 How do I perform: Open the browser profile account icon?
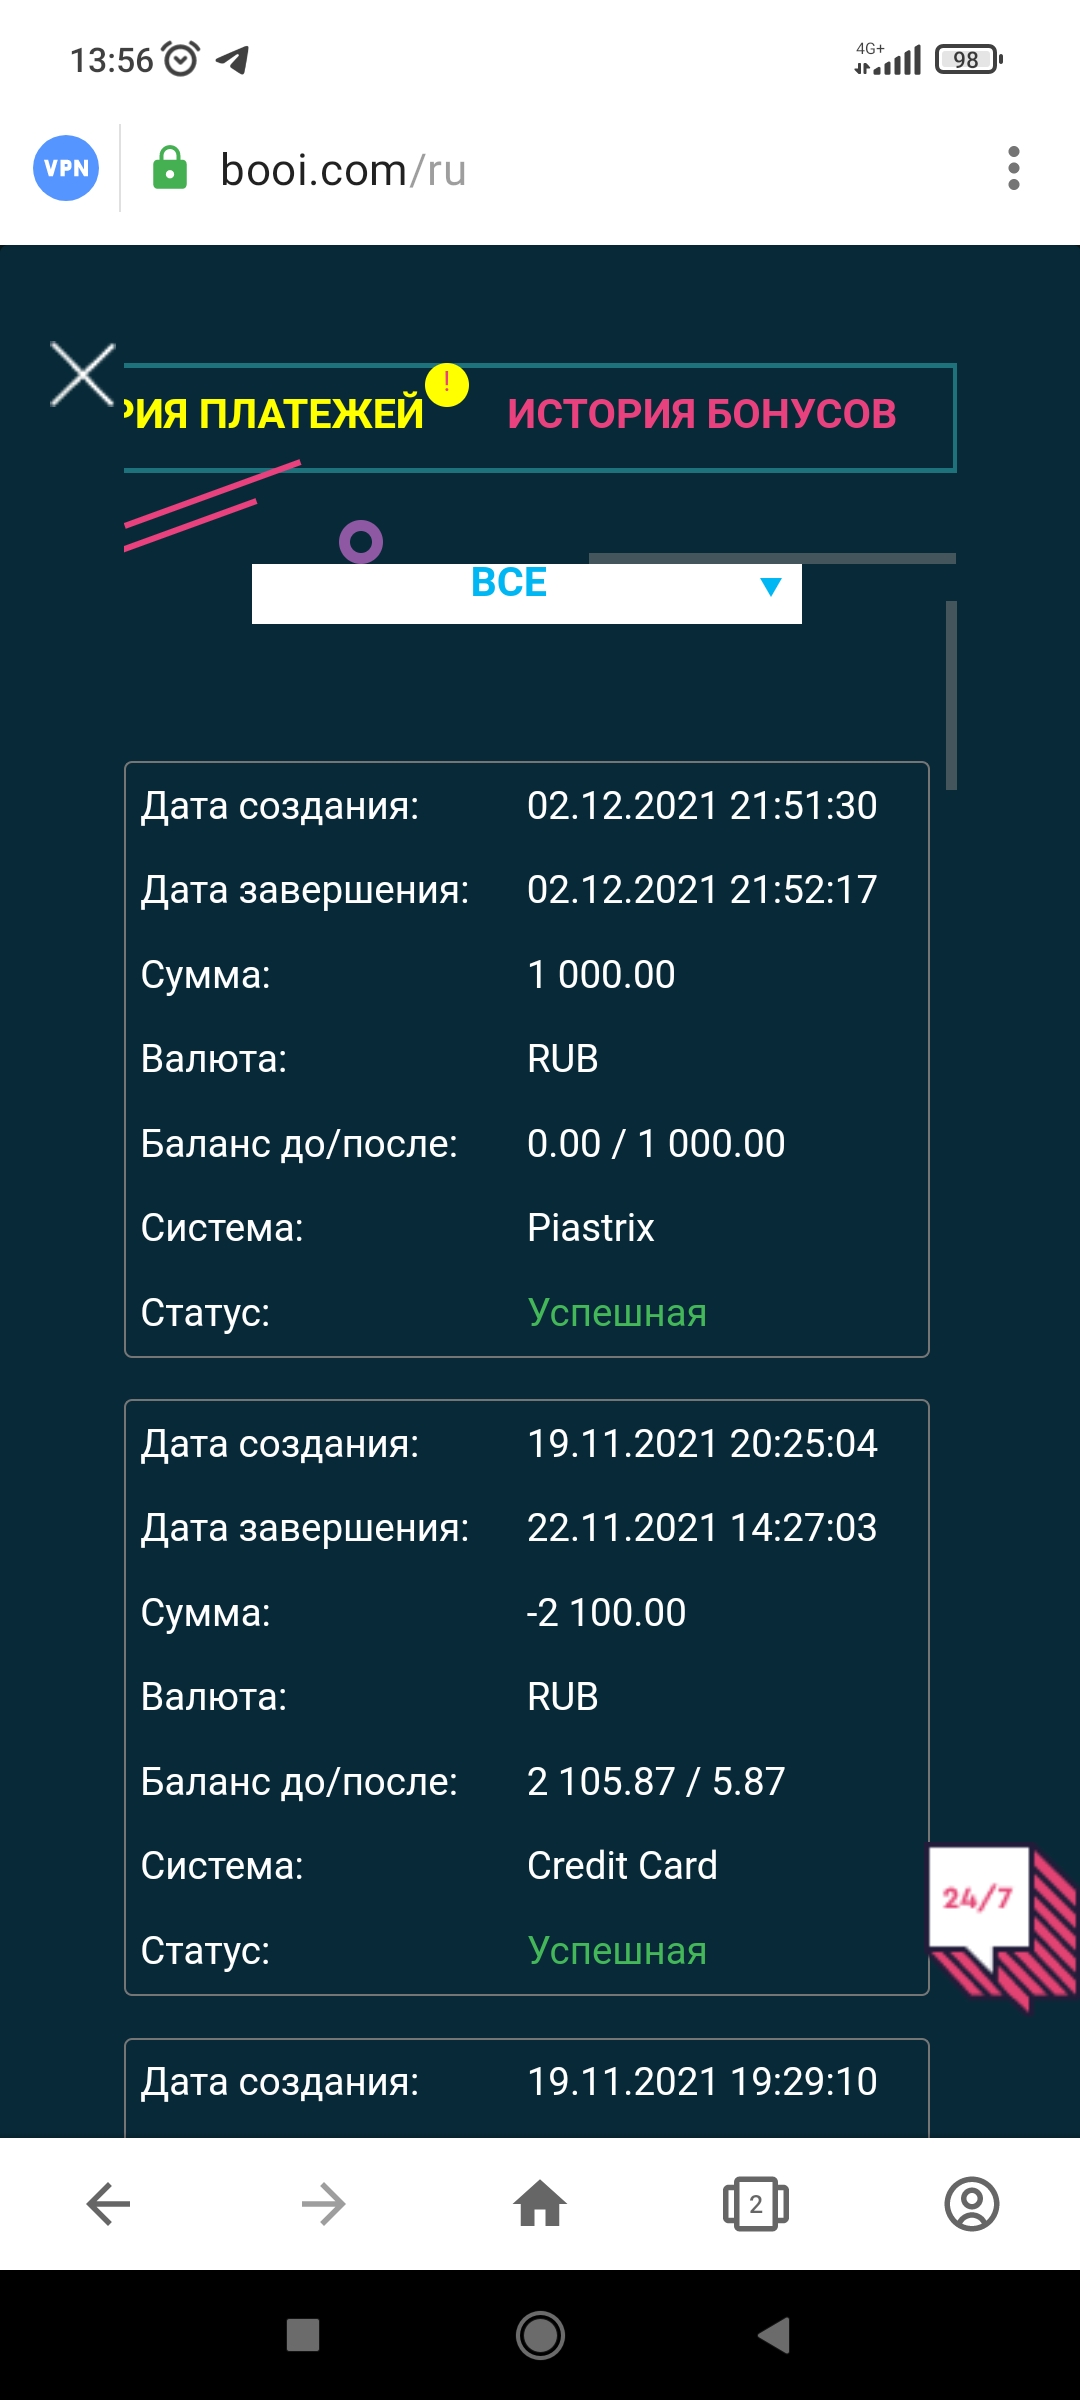click(971, 2204)
